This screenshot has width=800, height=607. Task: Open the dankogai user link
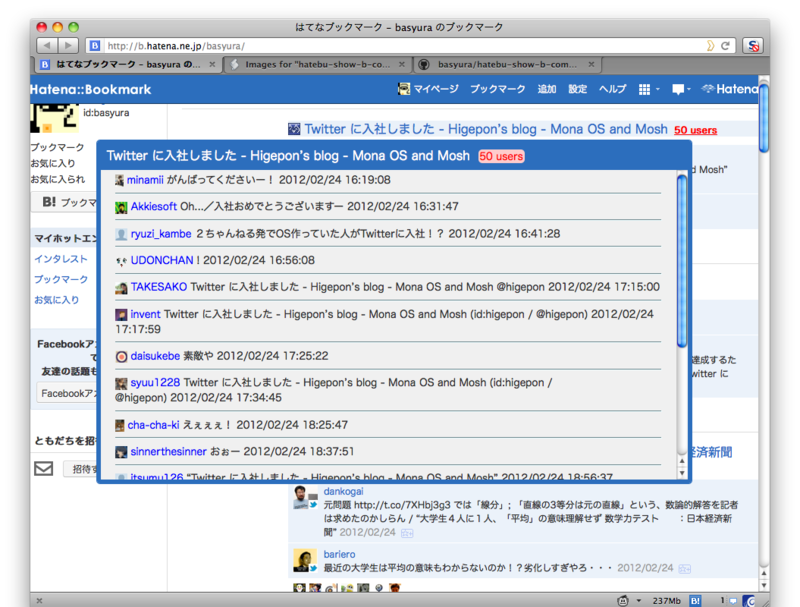point(343,491)
